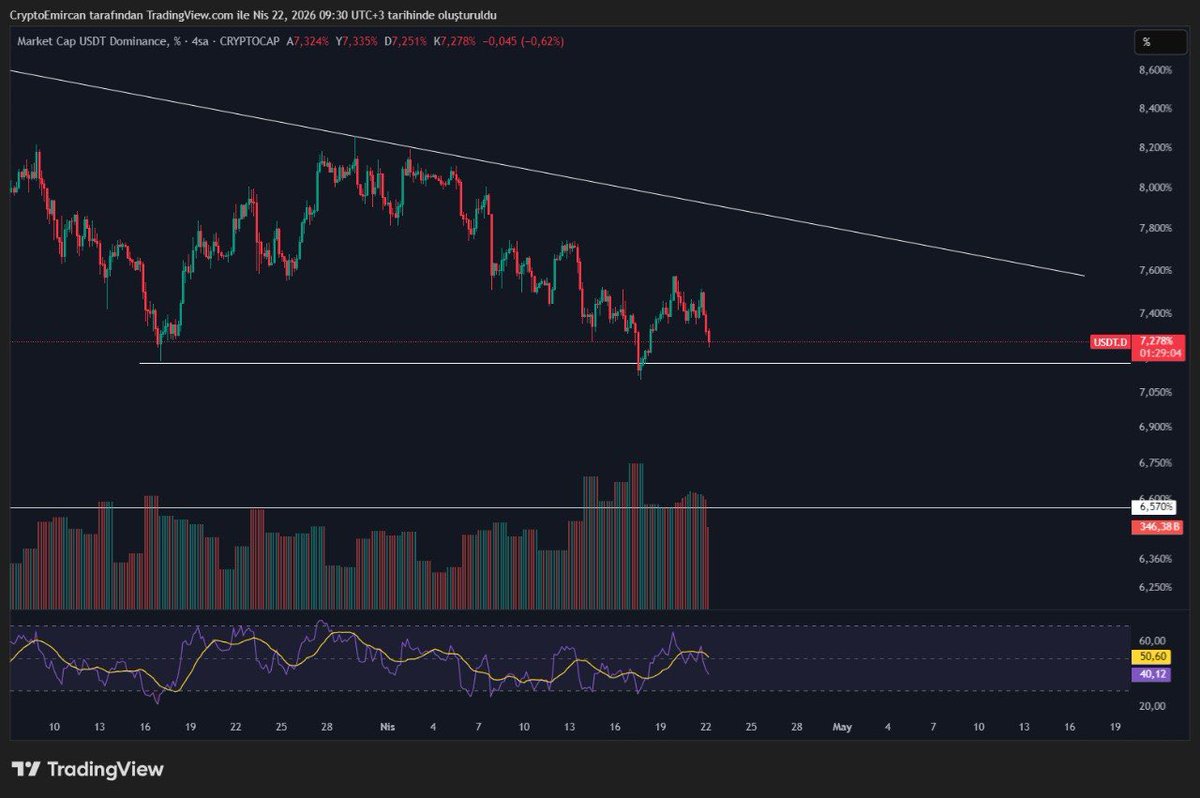Image resolution: width=1200 pixels, height=798 pixels.
Task: Click the CryptoEmircan attribution text at top
Action: tap(252, 15)
